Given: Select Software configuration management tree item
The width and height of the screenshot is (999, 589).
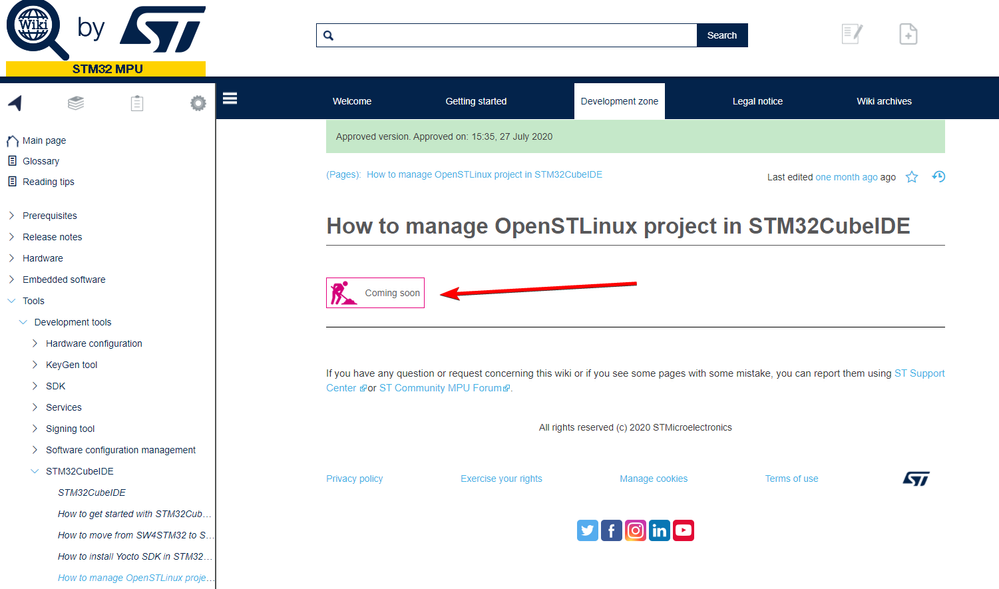Looking at the screenshot, I should pos(120,450).
